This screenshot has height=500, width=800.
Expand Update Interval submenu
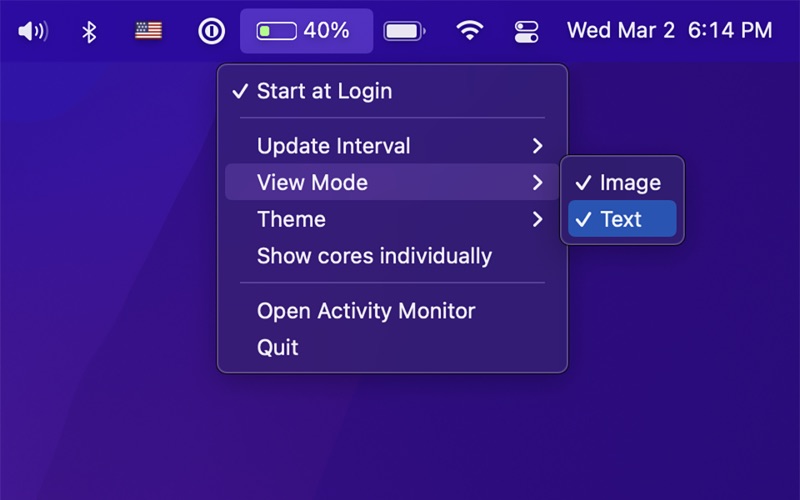[x=392, y=146]
